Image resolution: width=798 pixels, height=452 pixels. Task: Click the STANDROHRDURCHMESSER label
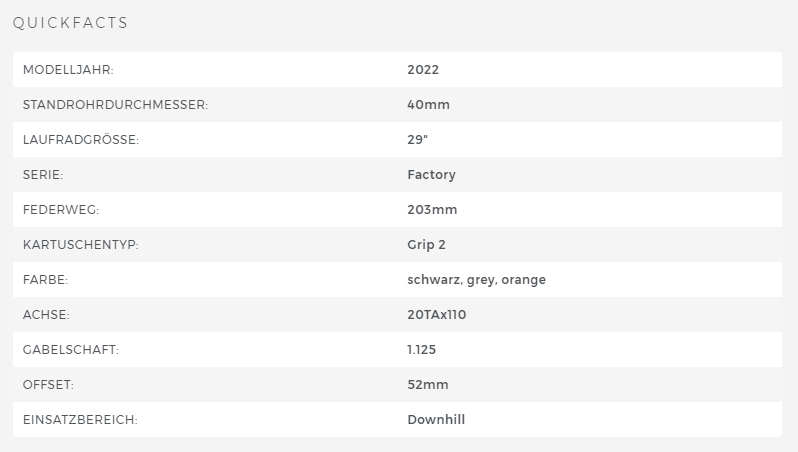coord(115,105)
